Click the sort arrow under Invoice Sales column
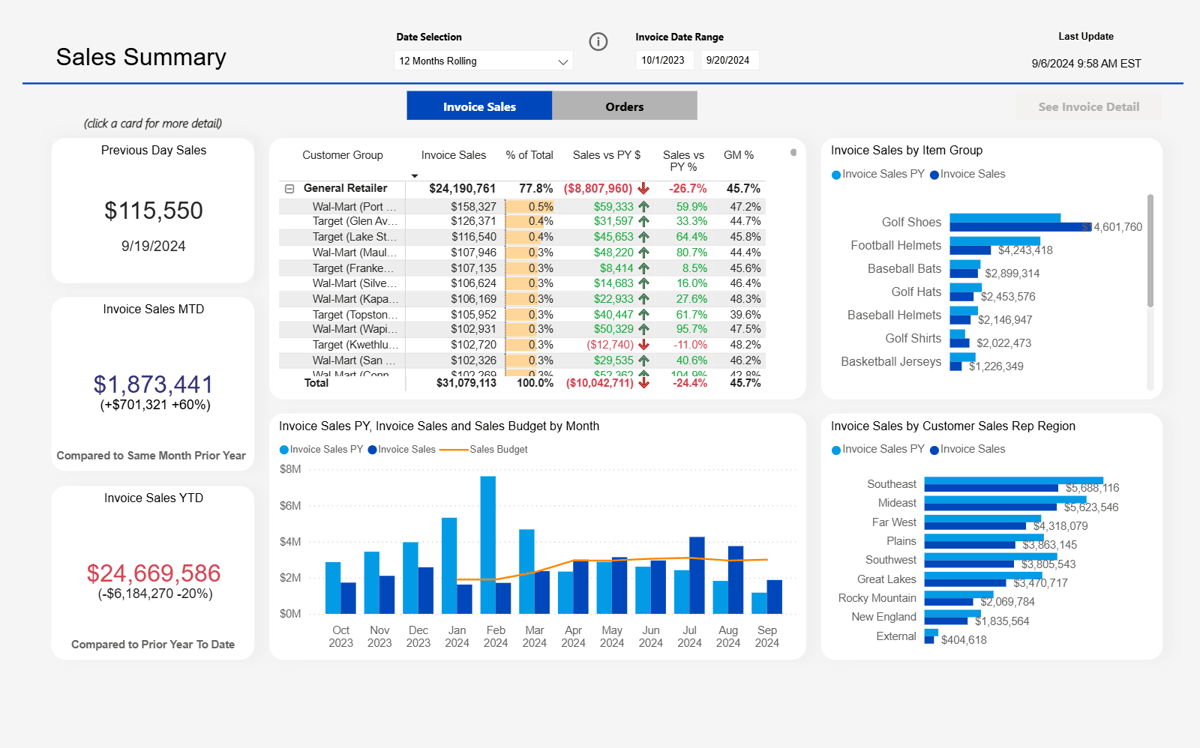The width and height of the screenshot is (1200, 748). tap(415, 176)
